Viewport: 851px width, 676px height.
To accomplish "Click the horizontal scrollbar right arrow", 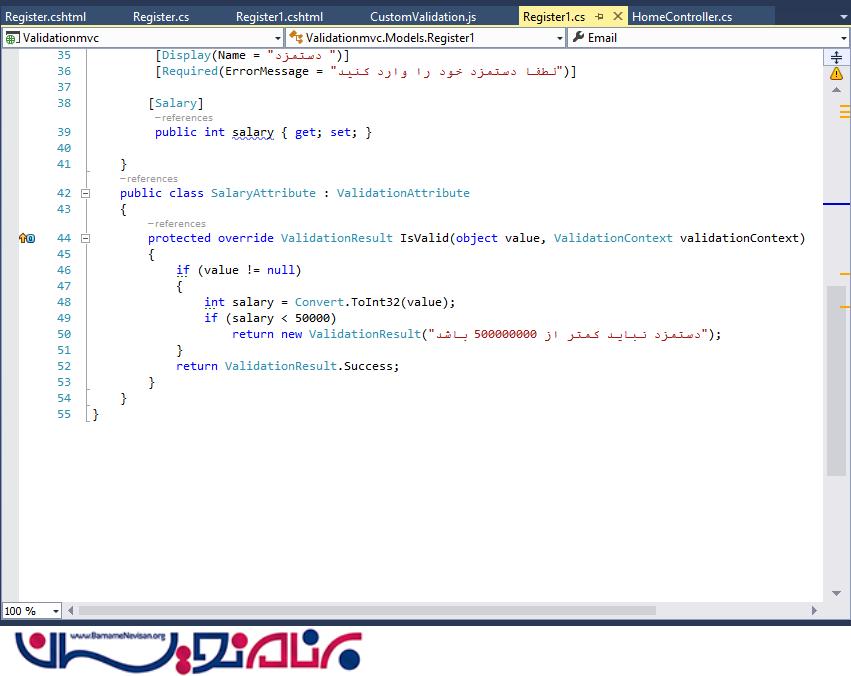I will pos(816,610).
